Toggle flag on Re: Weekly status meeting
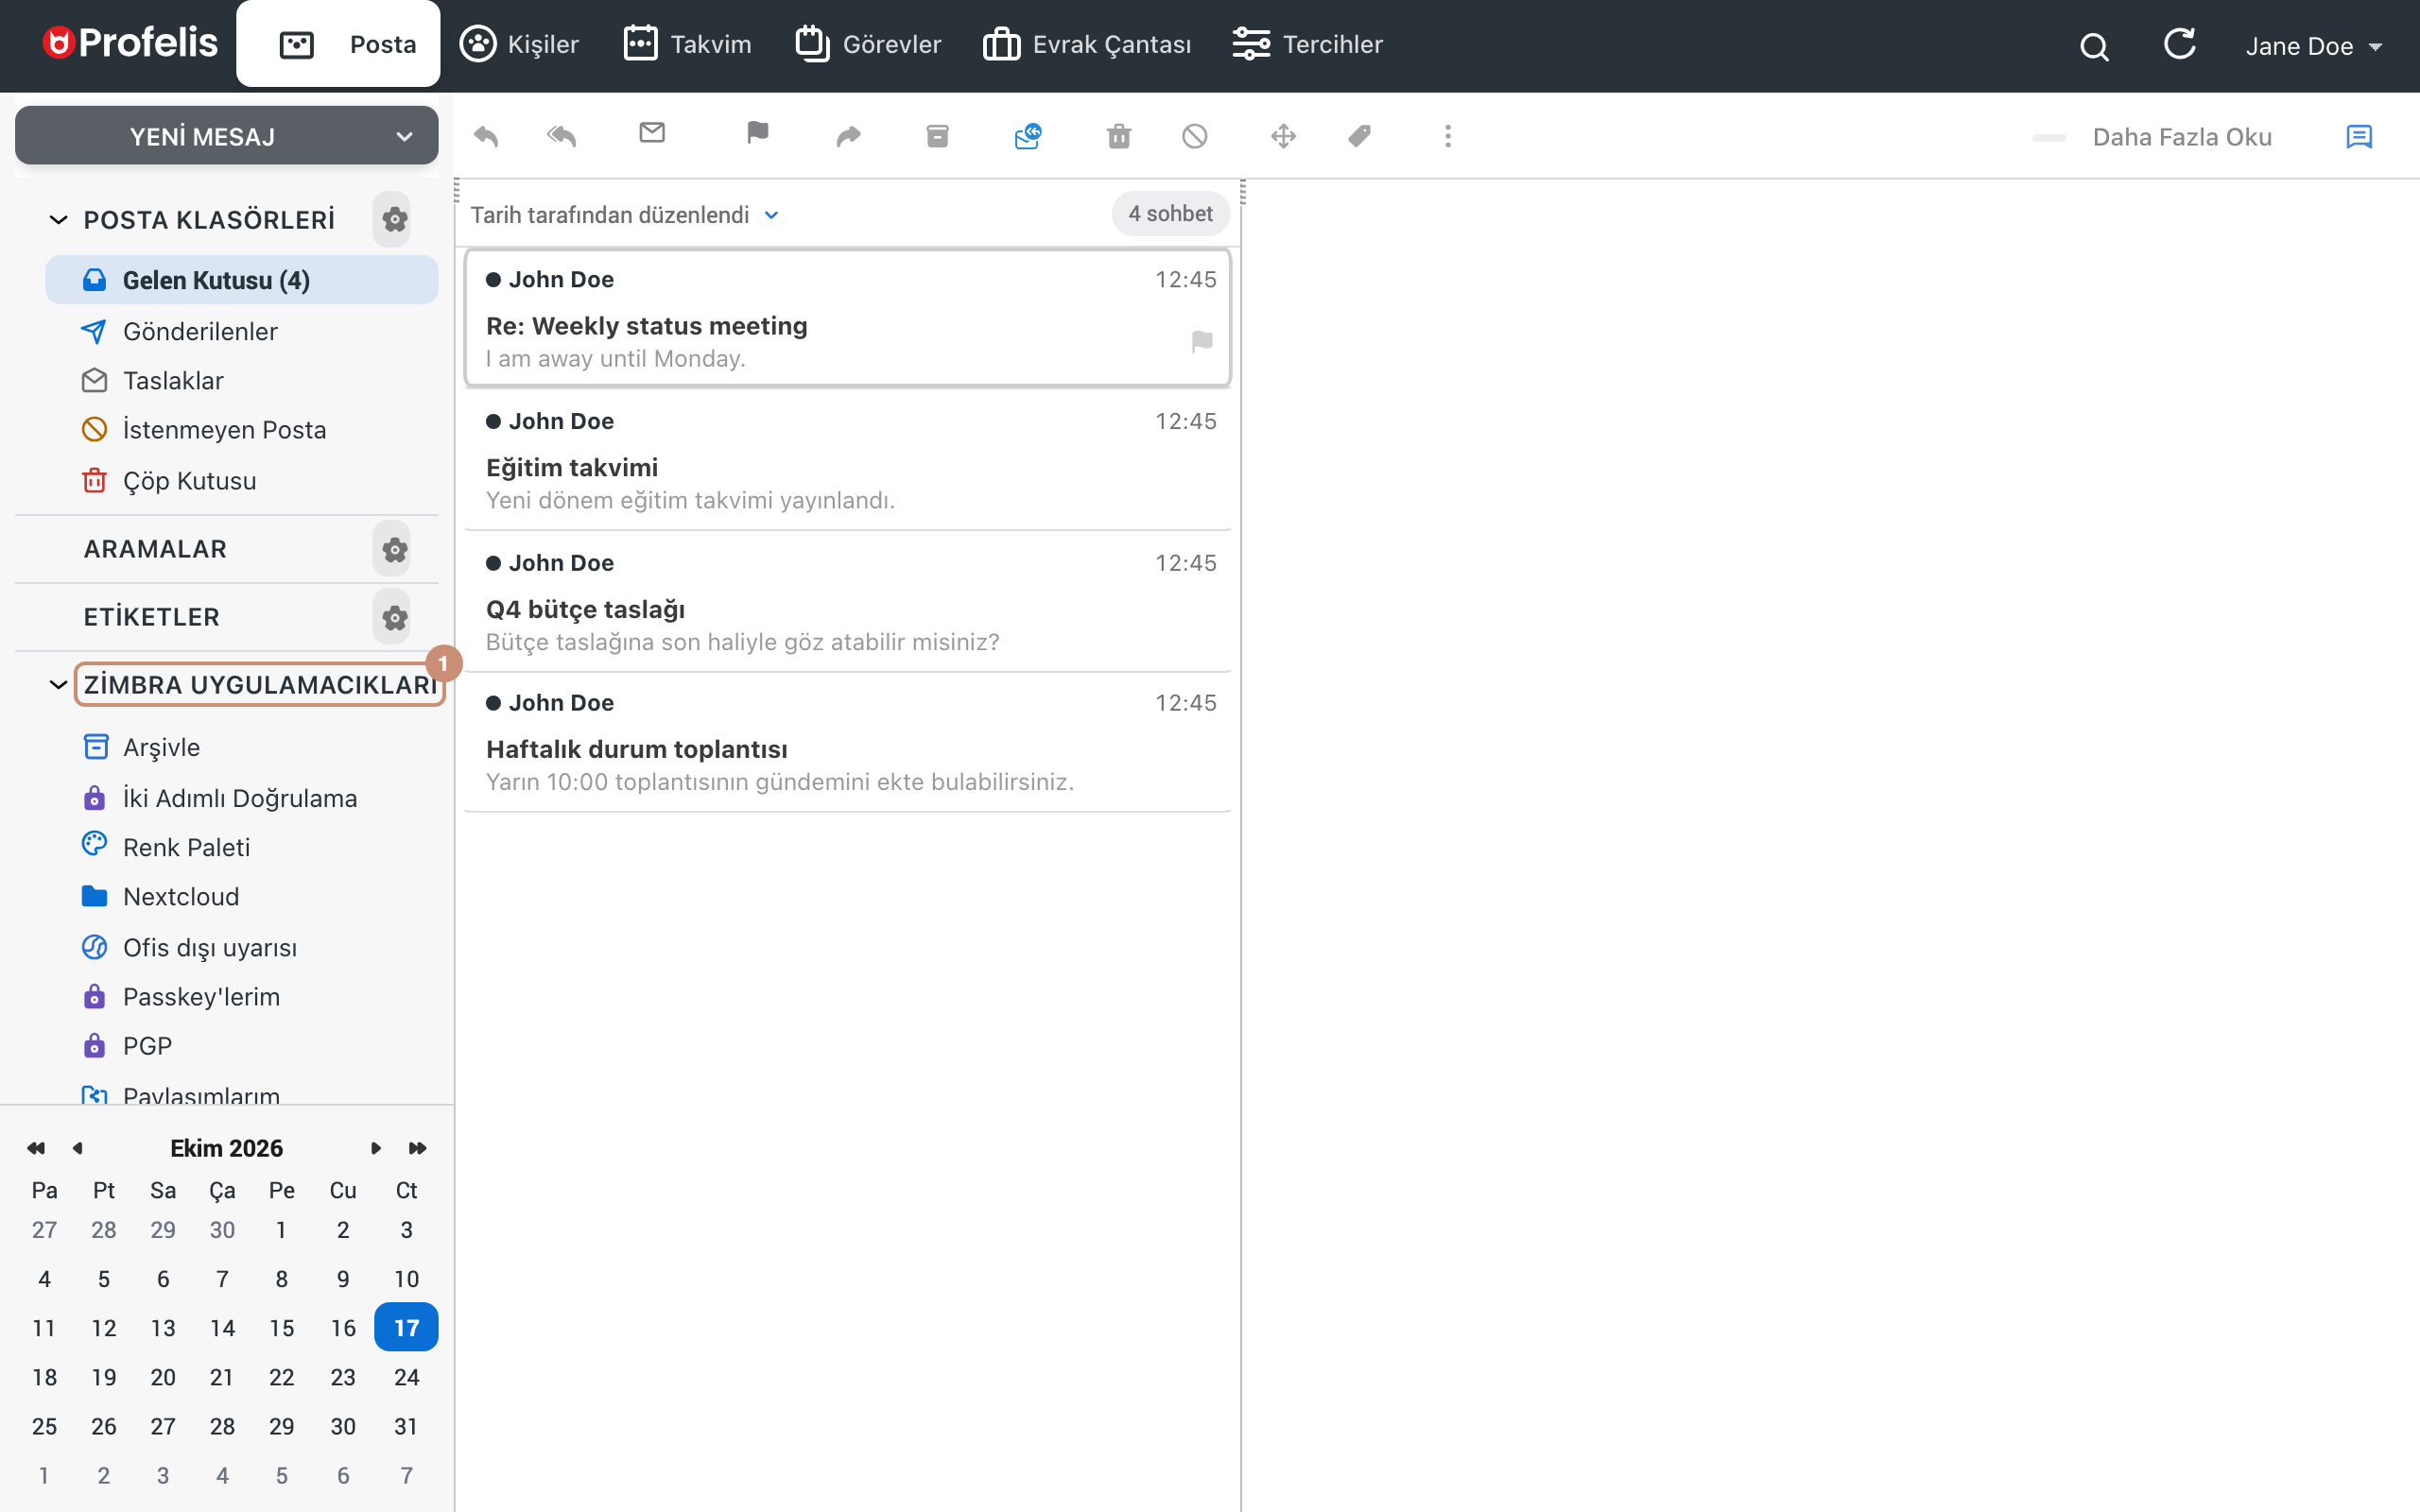This screenshot has width=2420, height=1512. pyautogui.click(x=1202, y=342)
